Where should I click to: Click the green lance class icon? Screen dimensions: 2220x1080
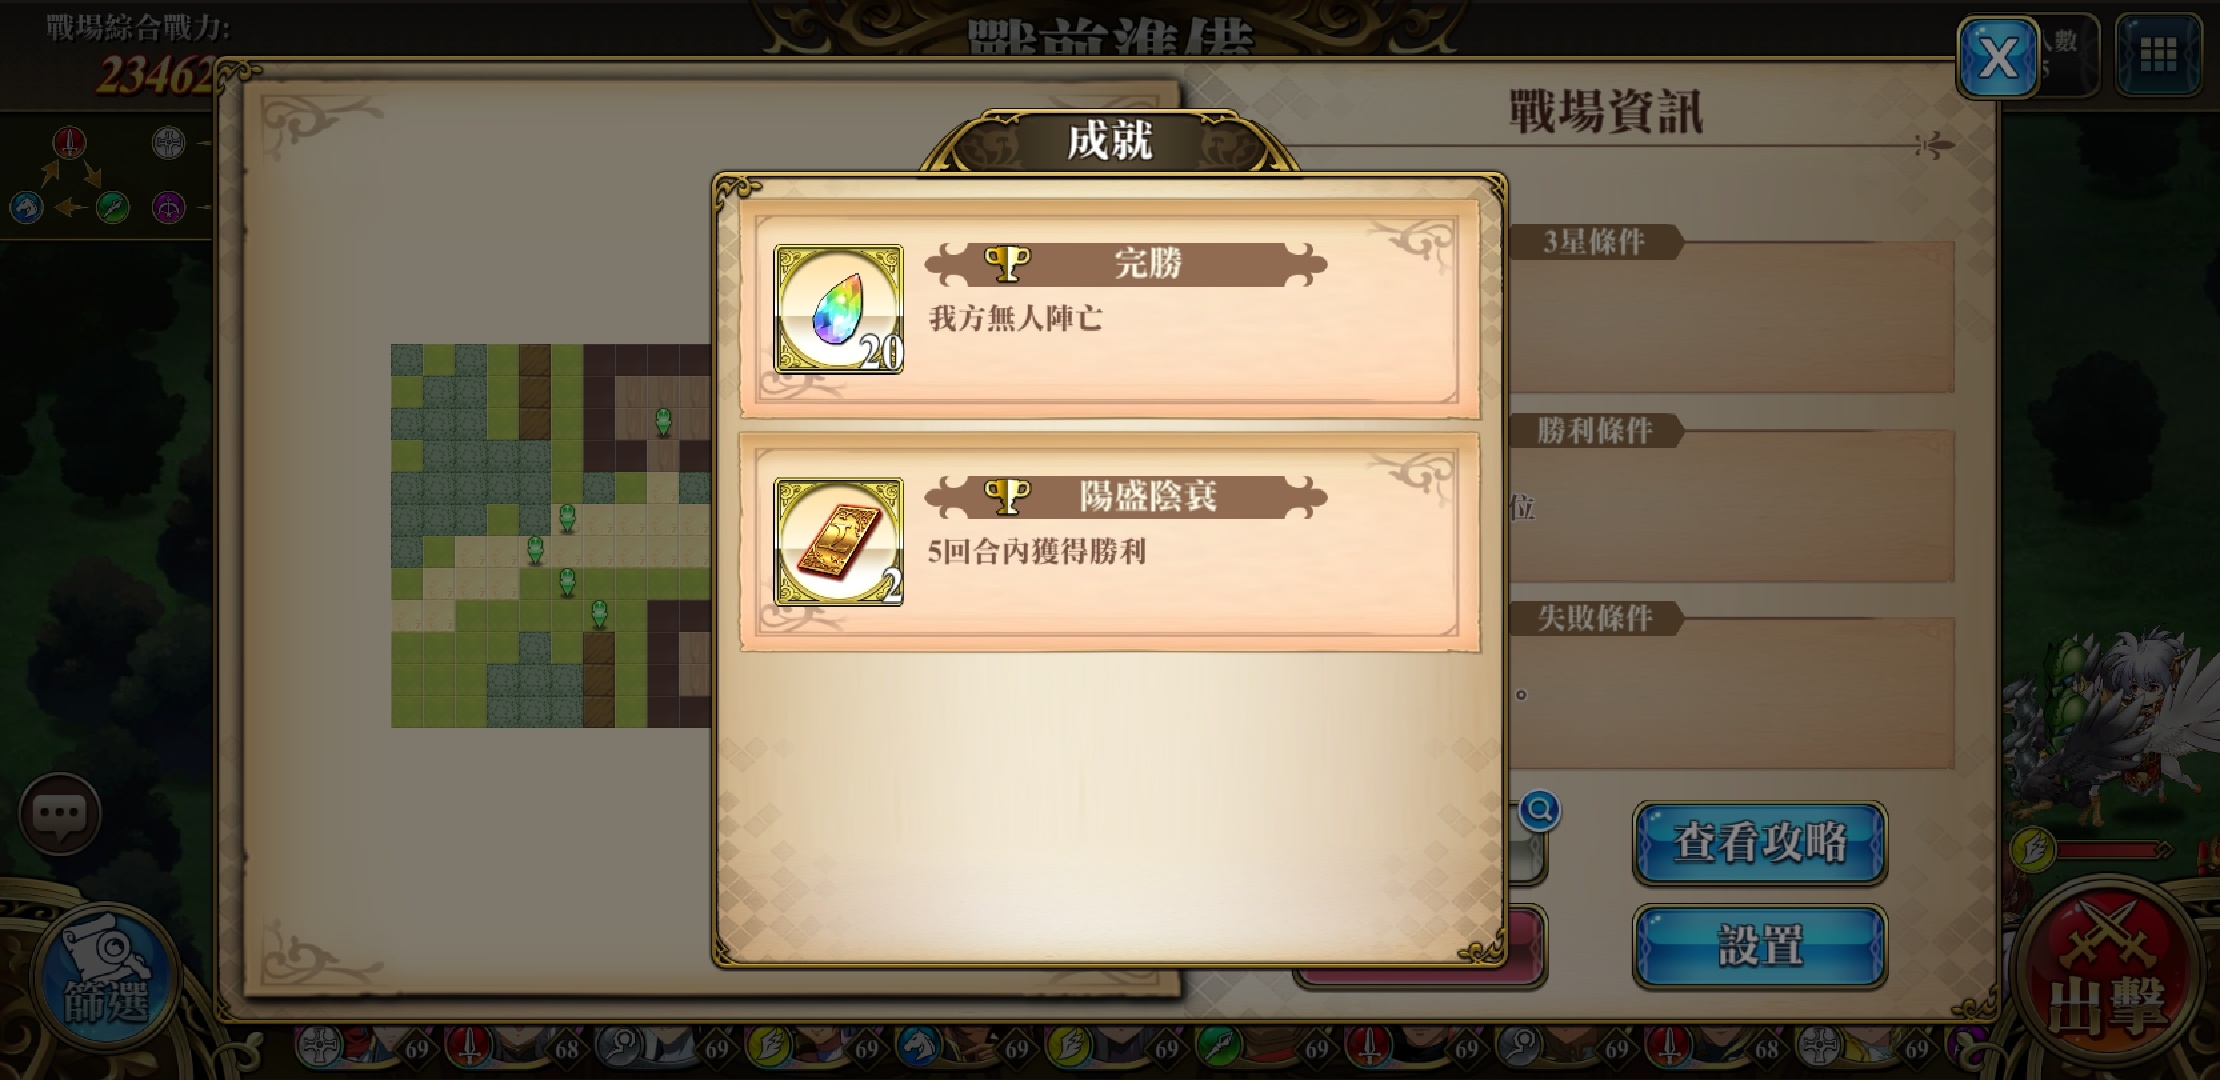pos(112,208)
